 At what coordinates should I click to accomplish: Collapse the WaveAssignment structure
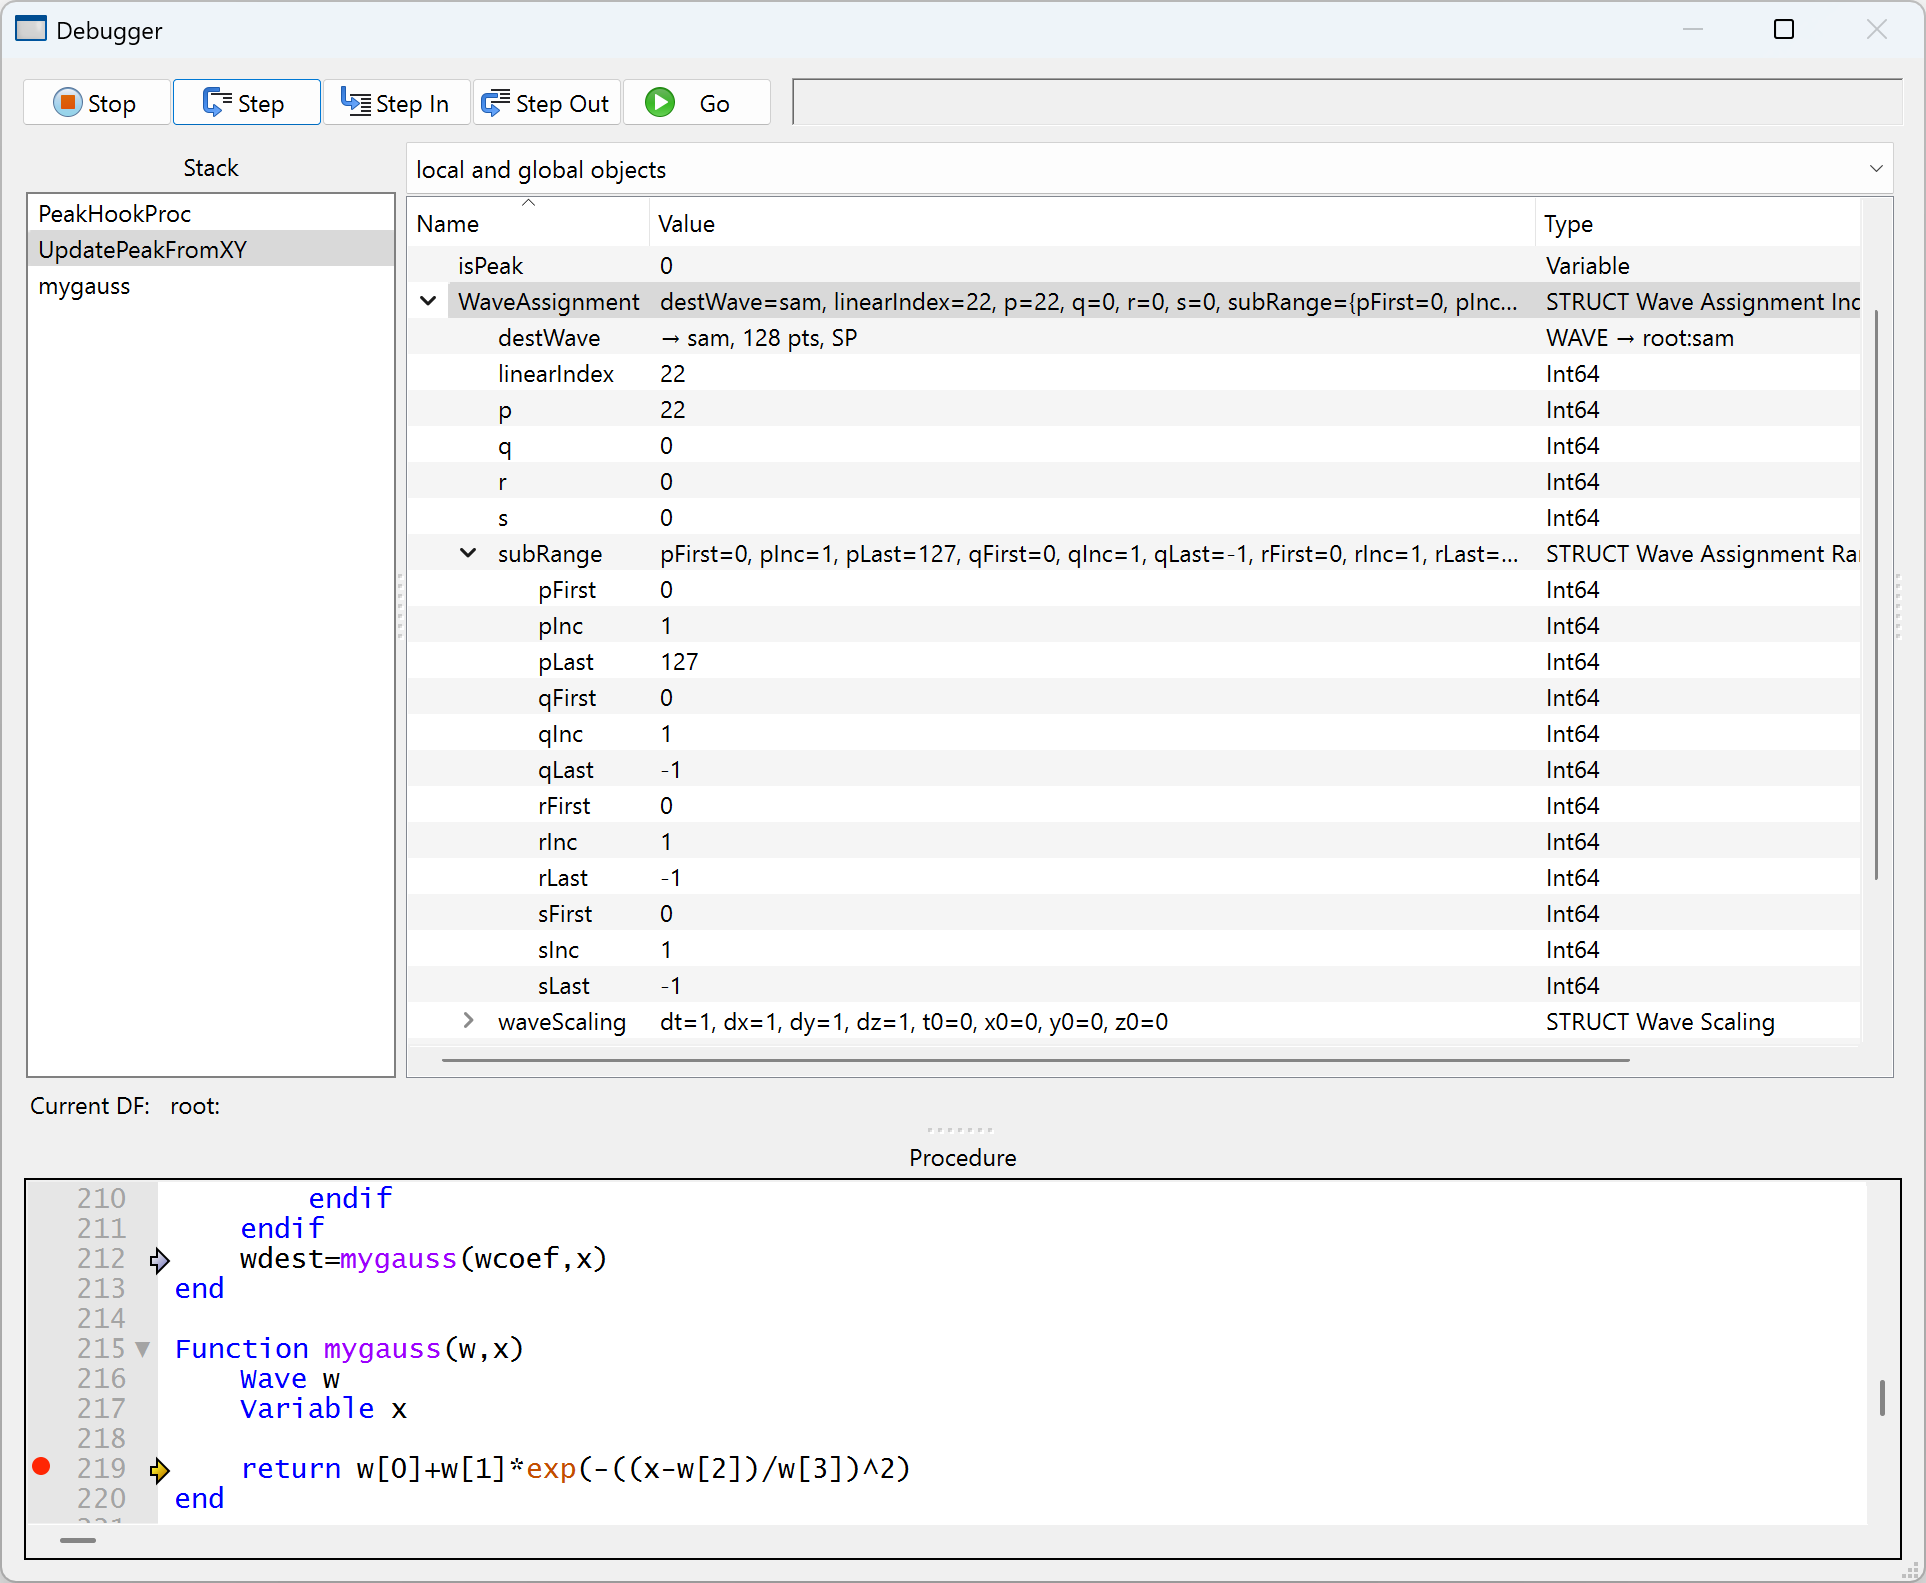pyautogui.click(x=428, y=301)
